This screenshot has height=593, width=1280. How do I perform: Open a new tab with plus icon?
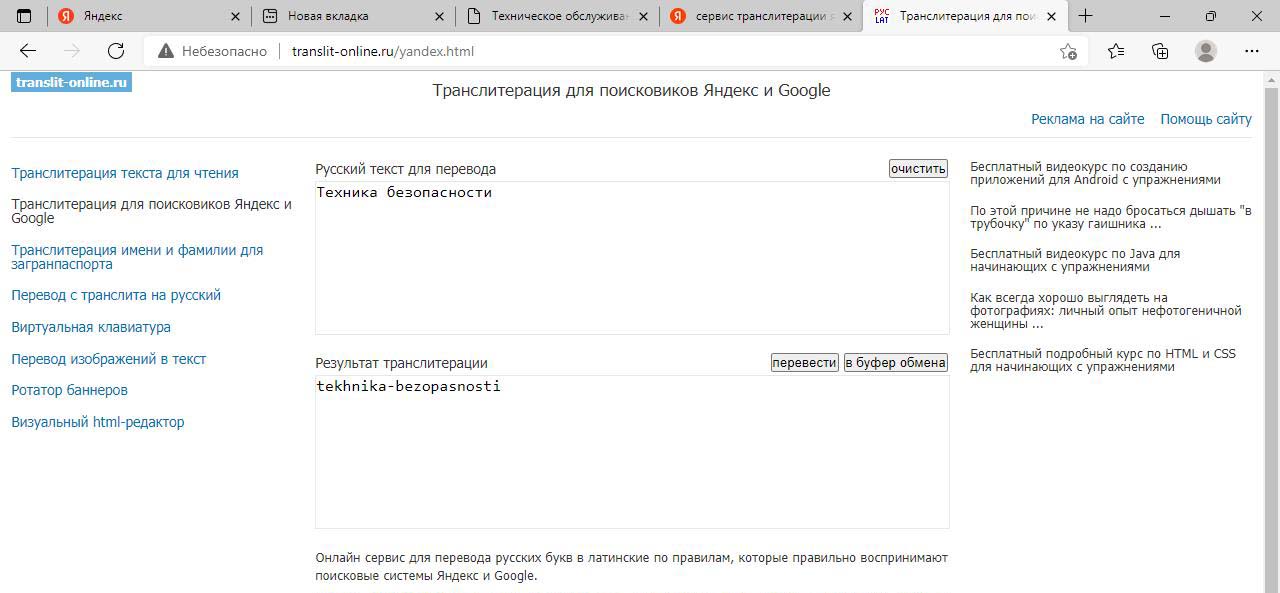[1085, 16]
